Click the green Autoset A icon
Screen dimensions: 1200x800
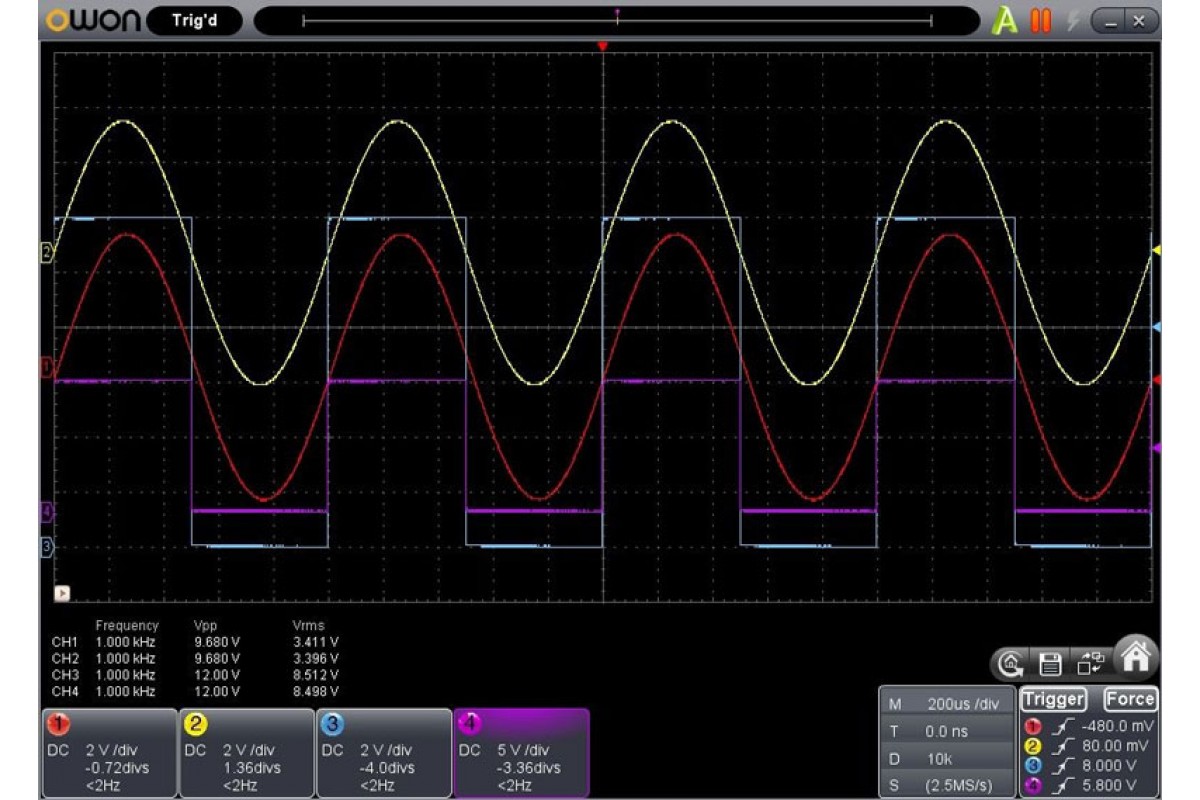1004,21
